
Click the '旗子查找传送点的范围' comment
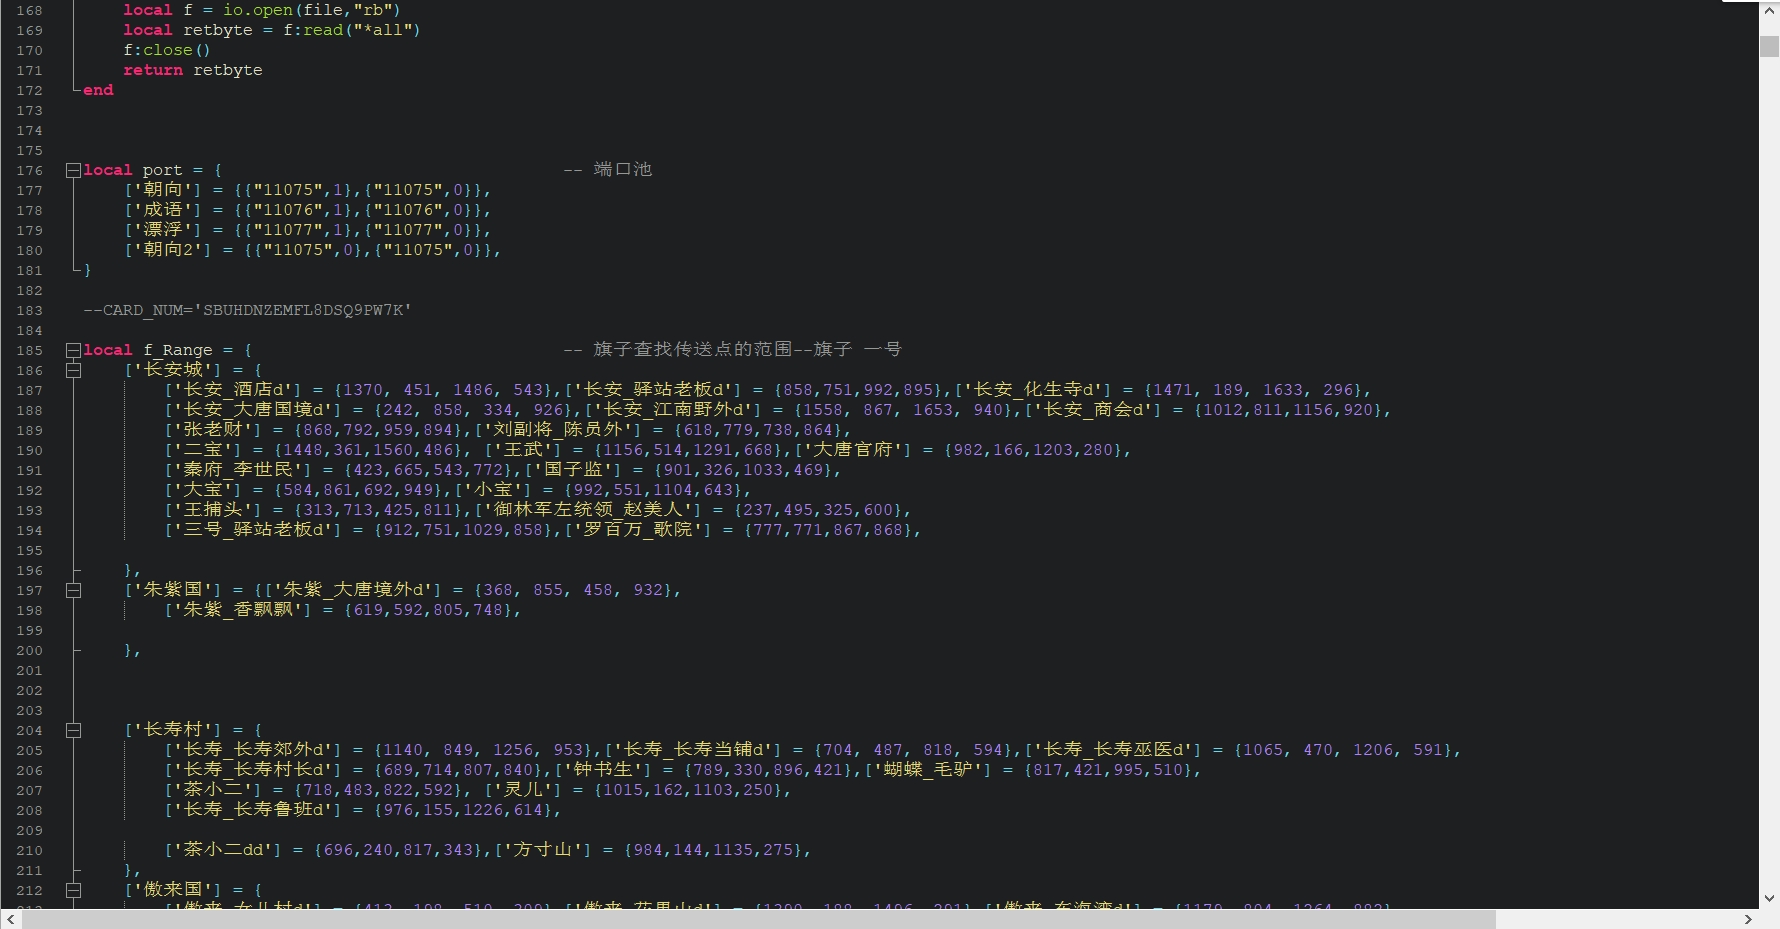(692, 350)
